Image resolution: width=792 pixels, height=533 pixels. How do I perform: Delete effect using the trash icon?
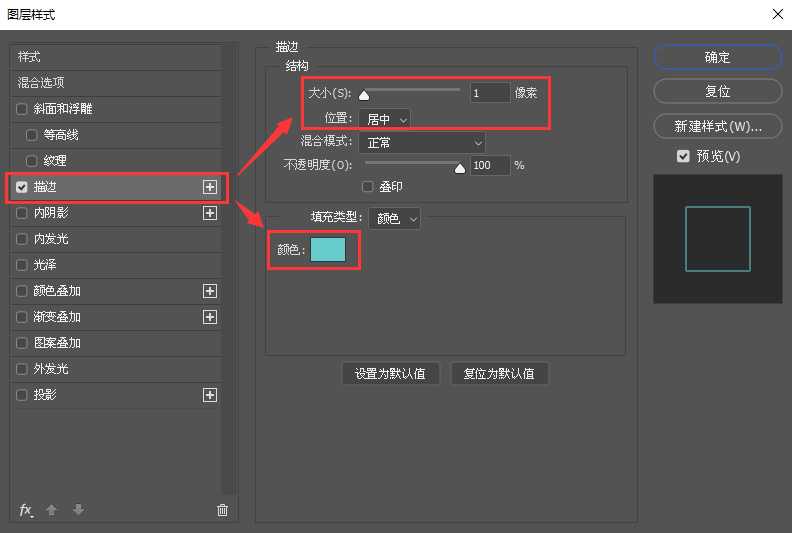click(222, 510)
